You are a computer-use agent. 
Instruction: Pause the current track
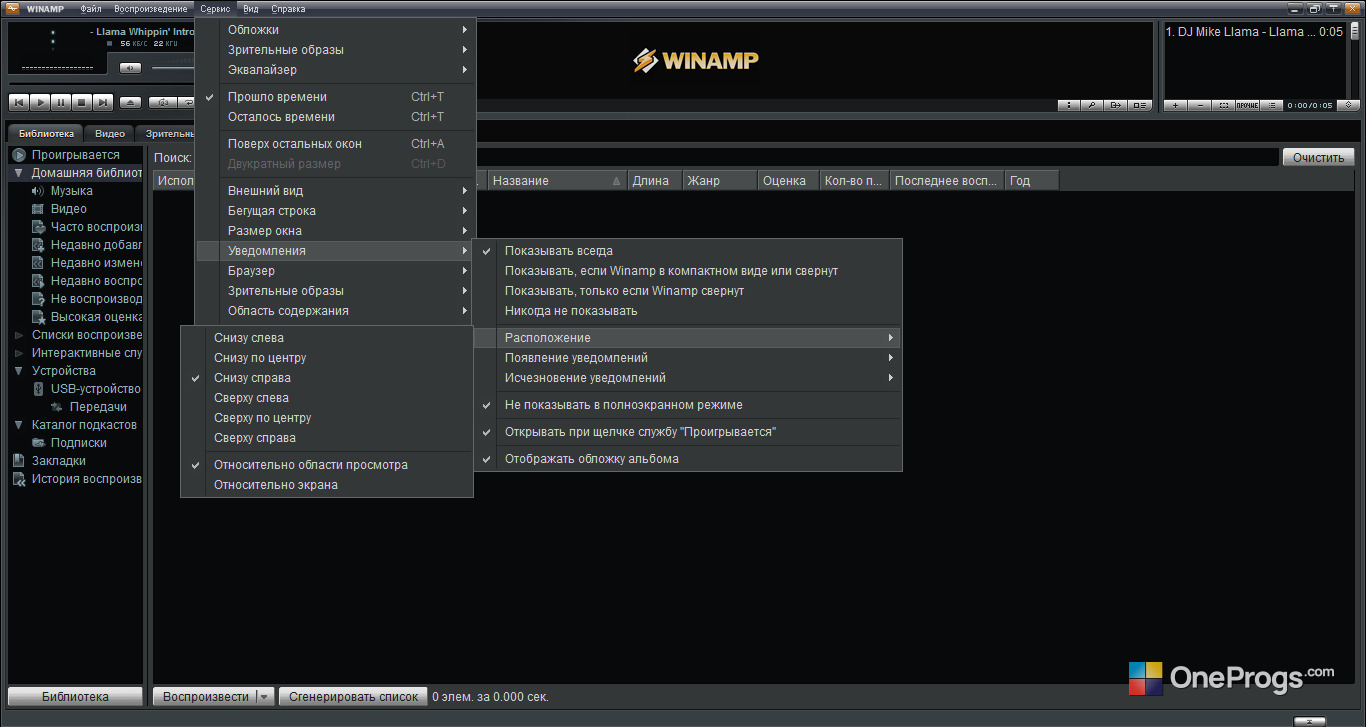point(61,102)
